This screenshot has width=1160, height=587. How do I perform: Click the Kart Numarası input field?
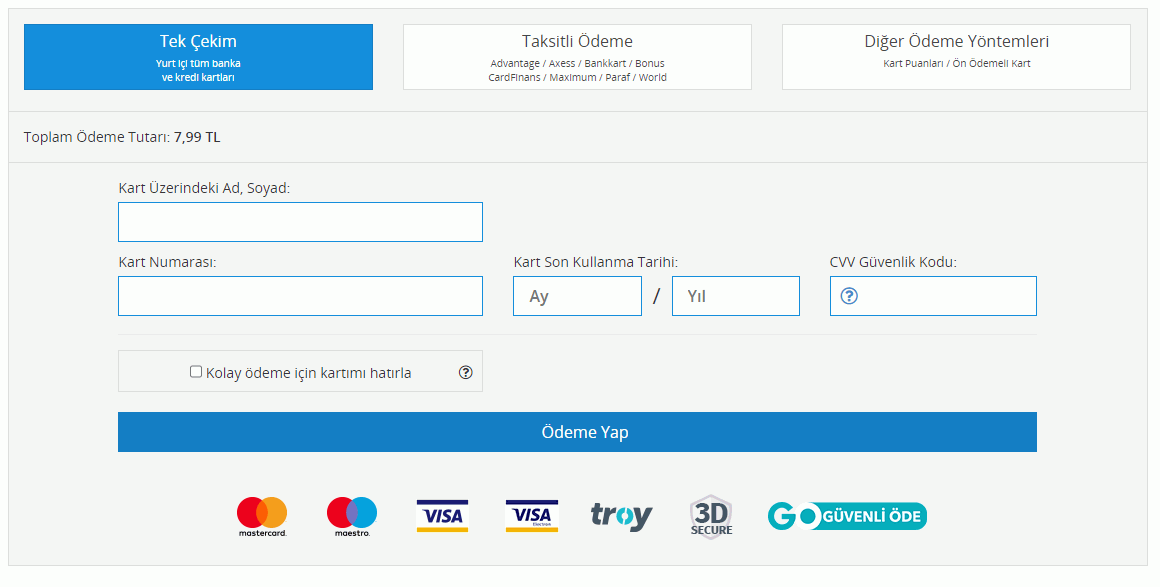pyautogui.click(x=300, y=296)
